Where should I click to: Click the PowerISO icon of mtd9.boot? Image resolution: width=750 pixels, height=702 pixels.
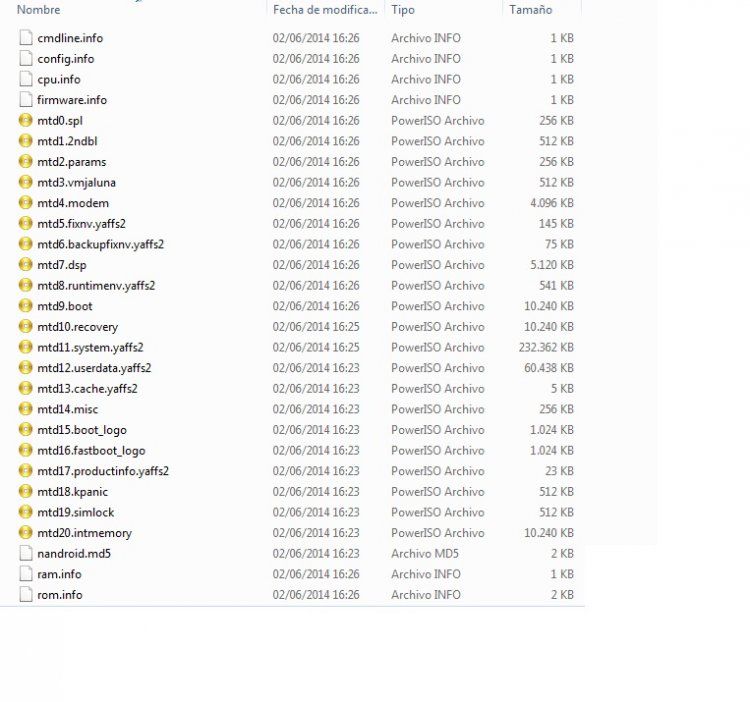25,306
